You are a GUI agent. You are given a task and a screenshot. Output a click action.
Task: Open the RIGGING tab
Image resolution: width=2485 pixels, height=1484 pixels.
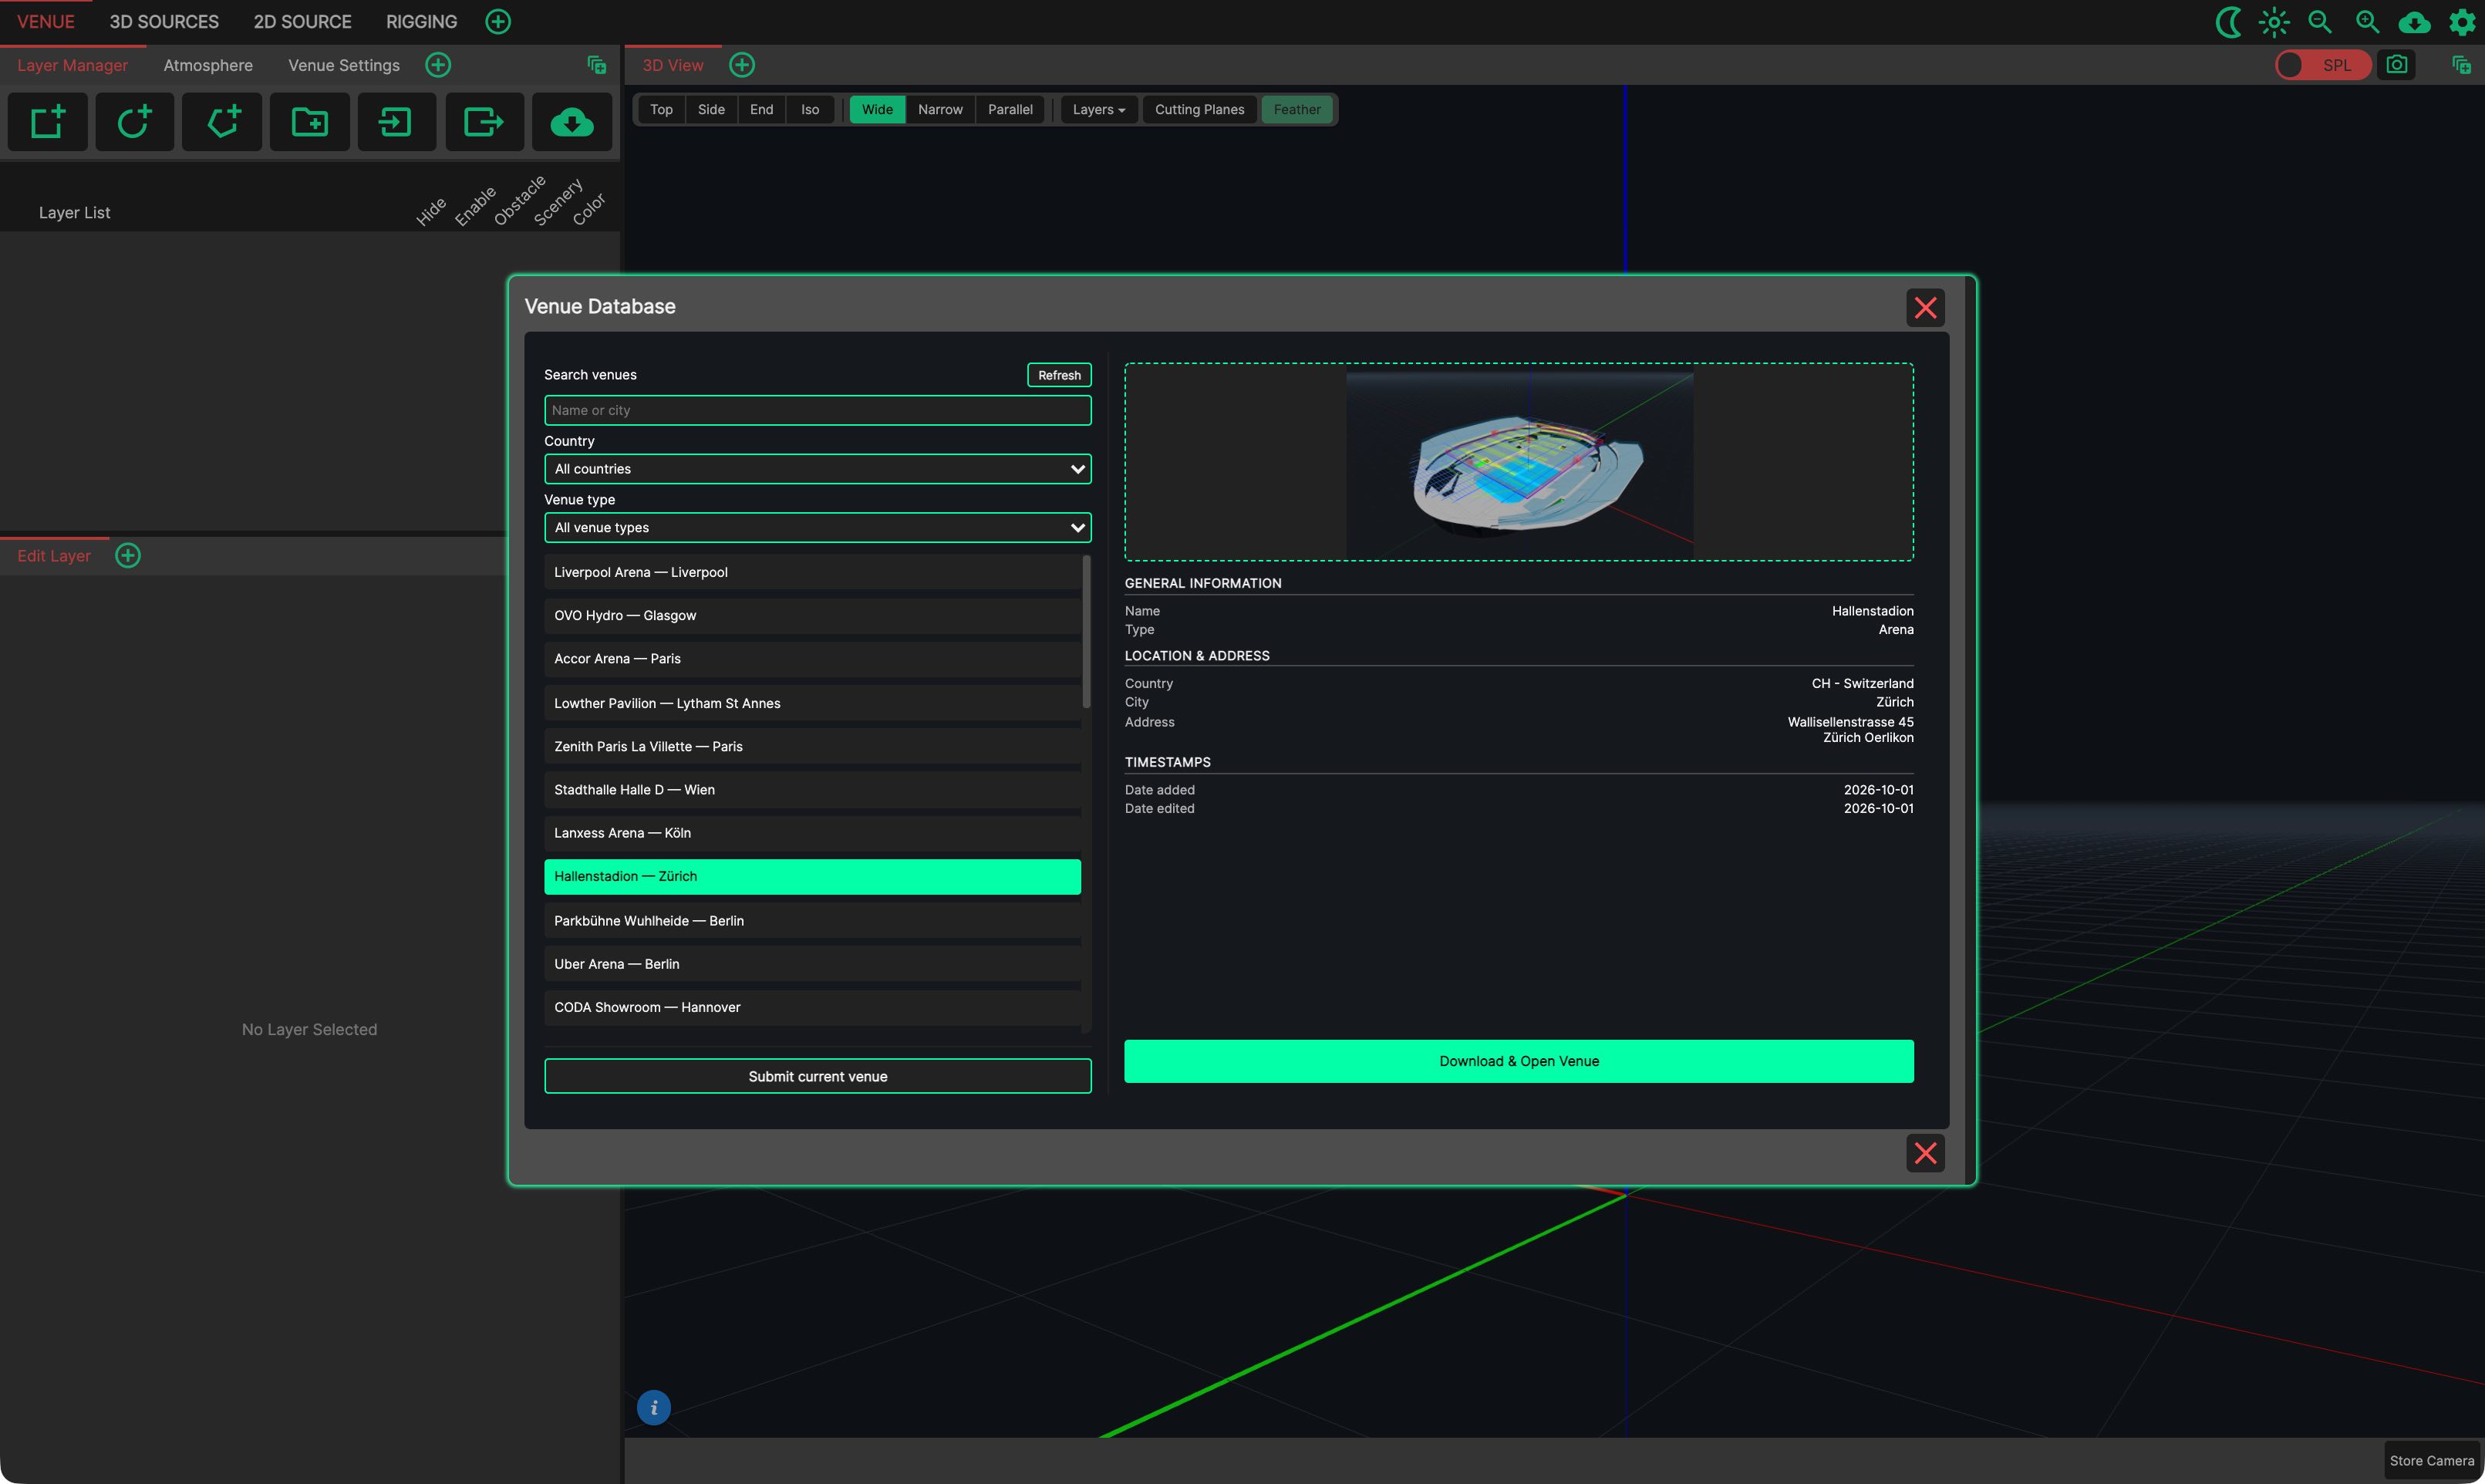[x=421, y=22]
